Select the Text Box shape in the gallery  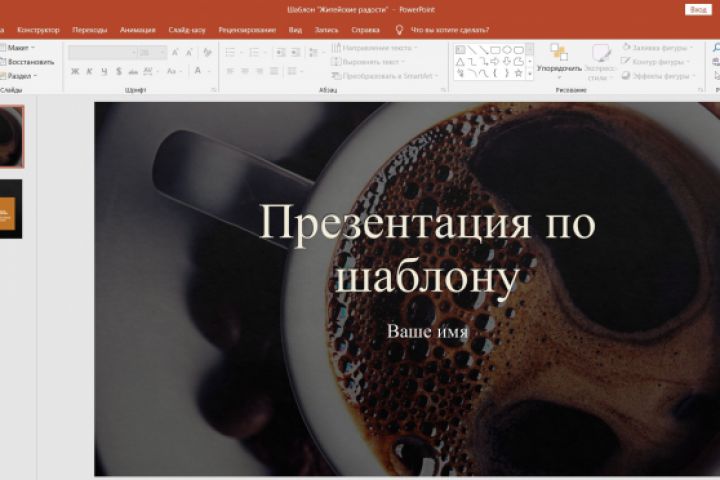click(x=460, y=50)
